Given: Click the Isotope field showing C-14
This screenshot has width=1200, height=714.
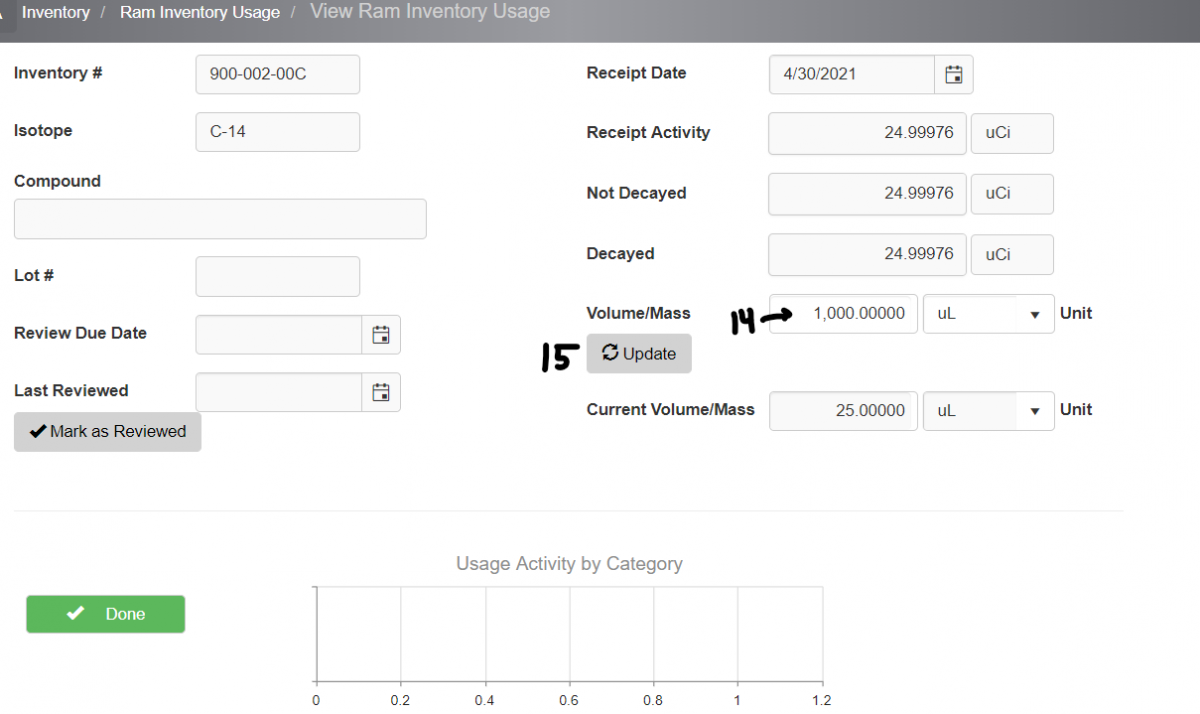Looking at the screenshot, I should click(x=277, y=132).
